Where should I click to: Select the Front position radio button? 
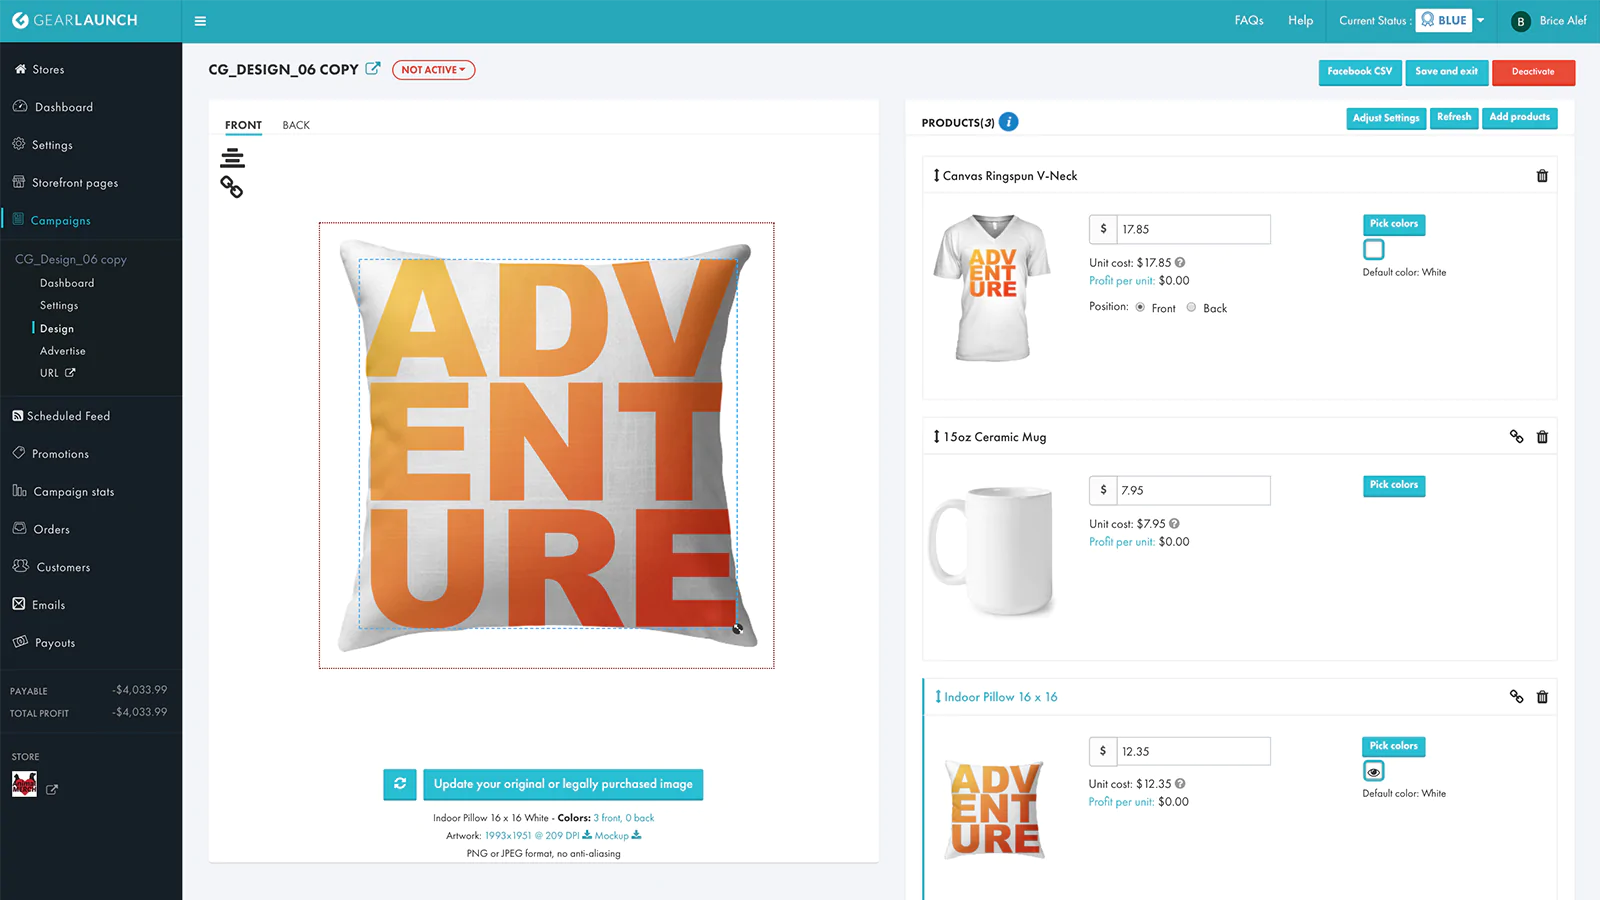click(1140, 308)
